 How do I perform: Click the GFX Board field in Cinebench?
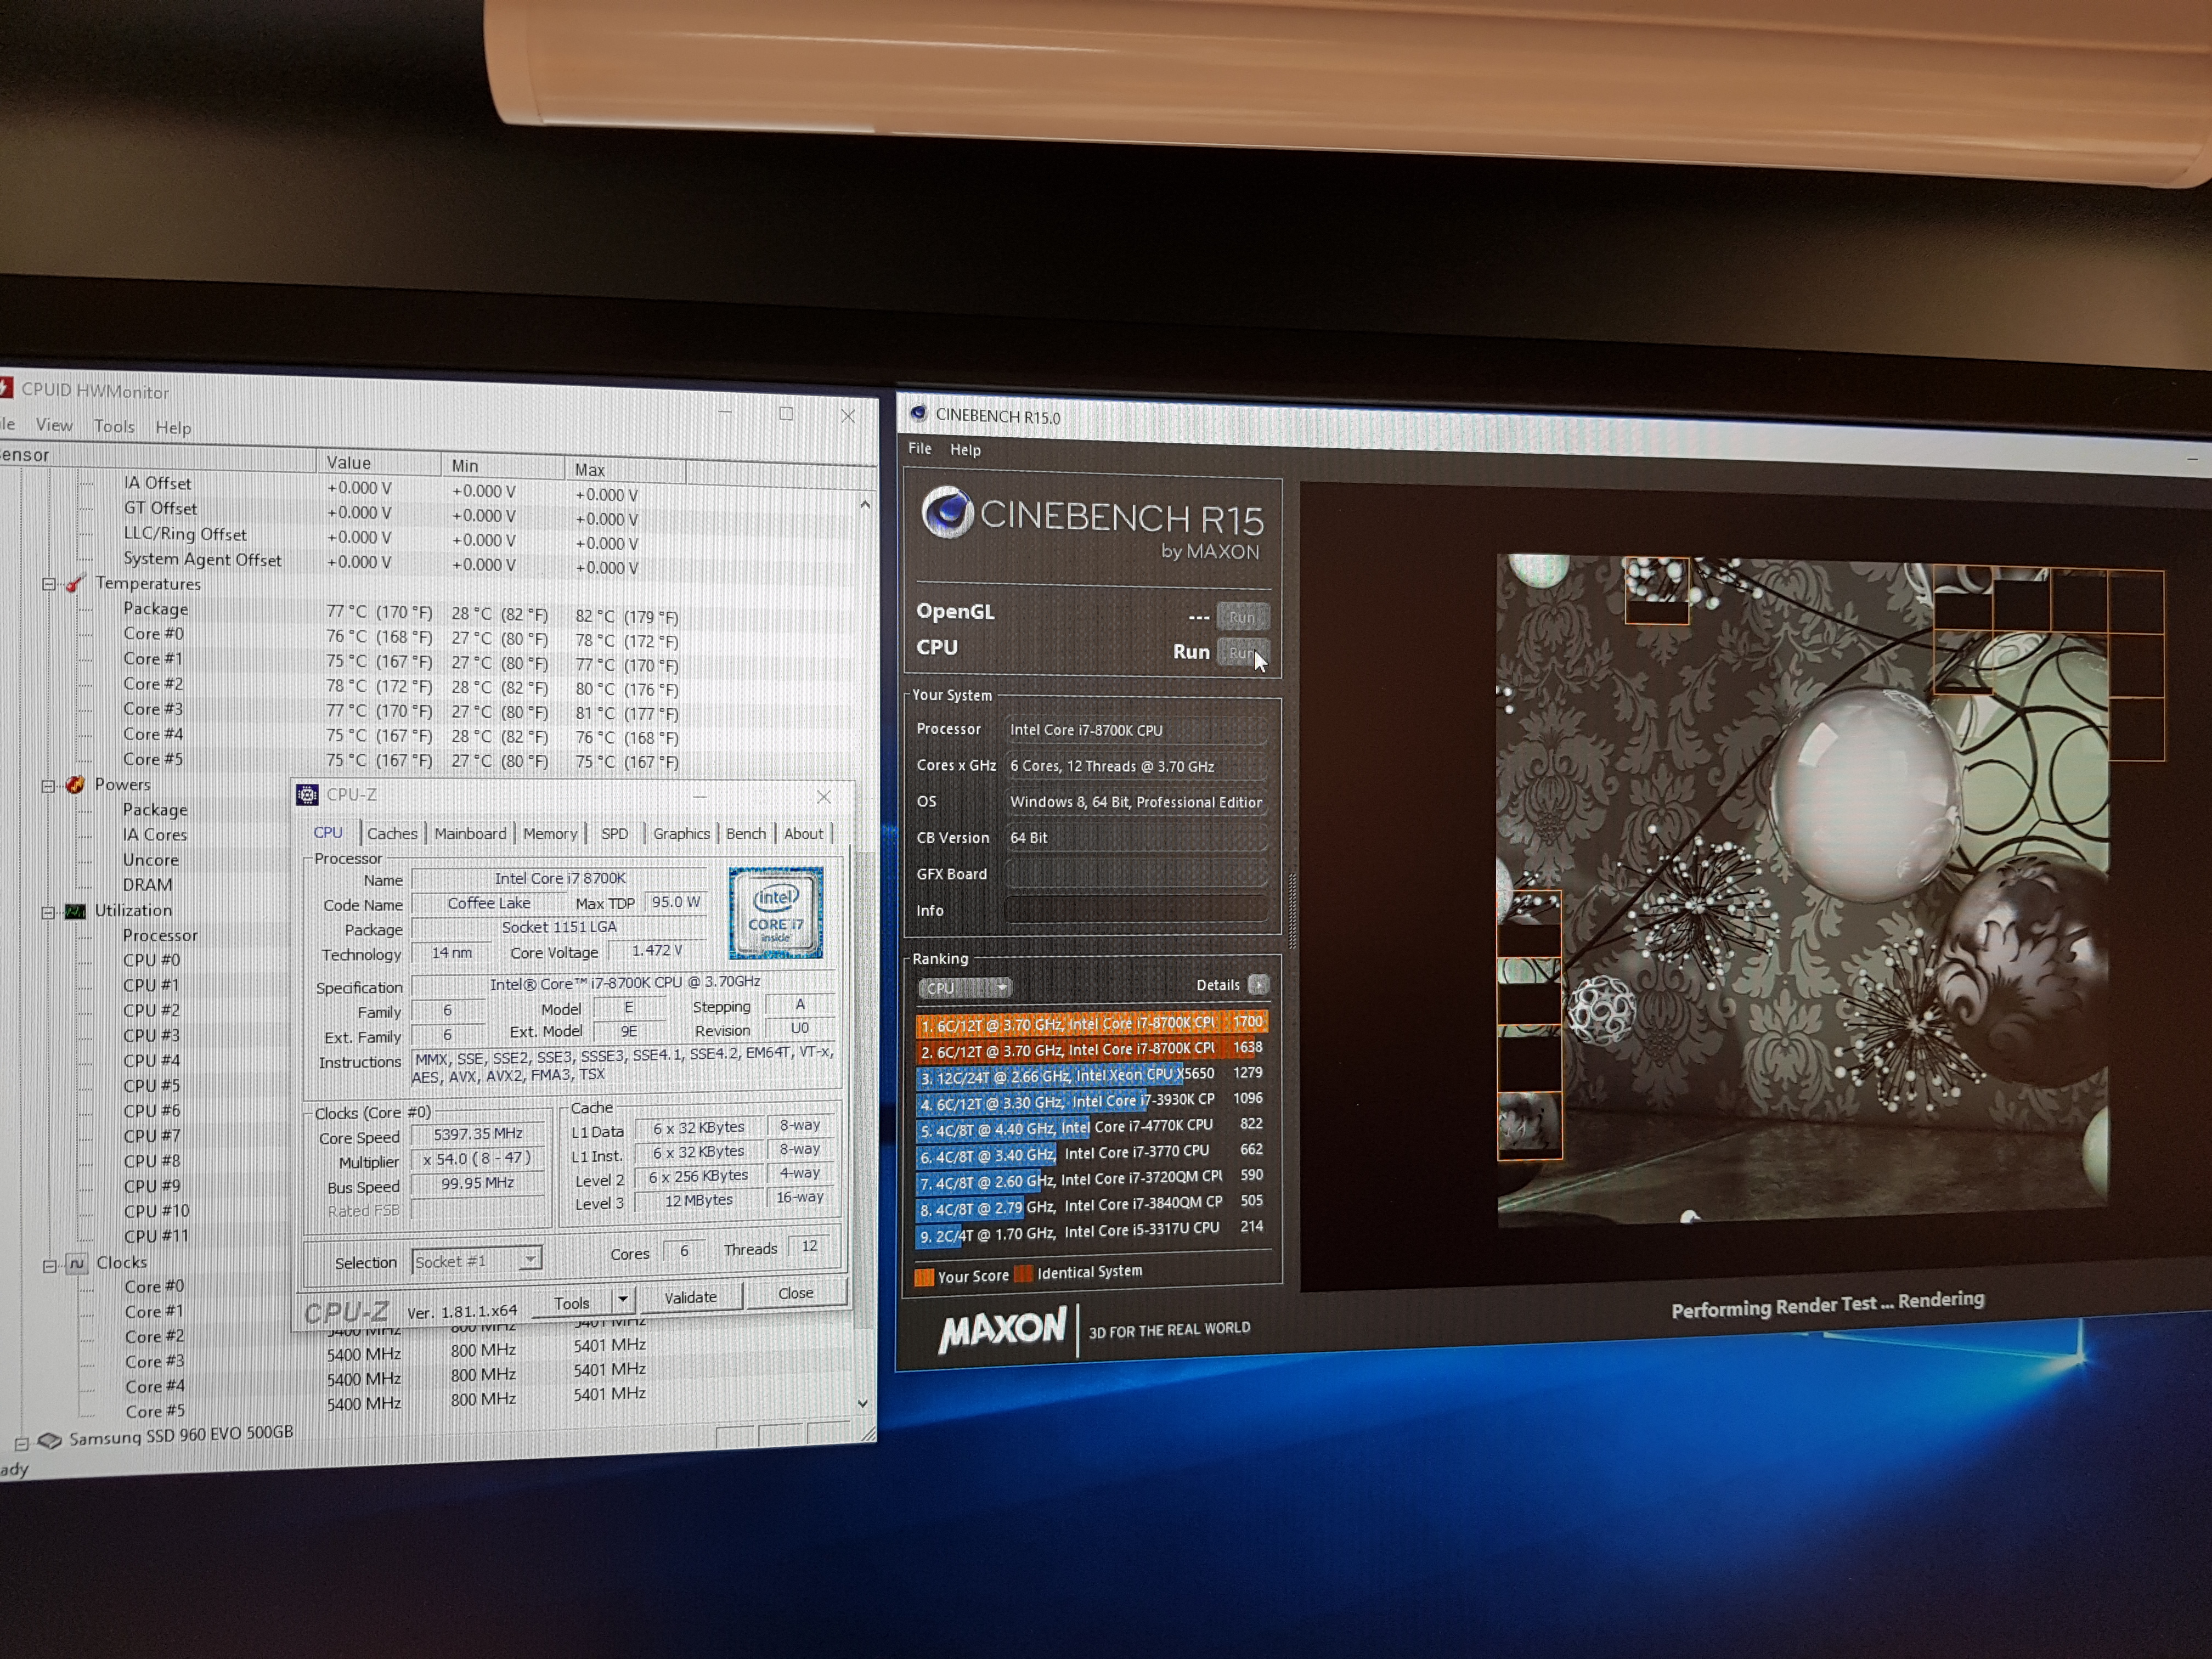tap(1136, 873)
